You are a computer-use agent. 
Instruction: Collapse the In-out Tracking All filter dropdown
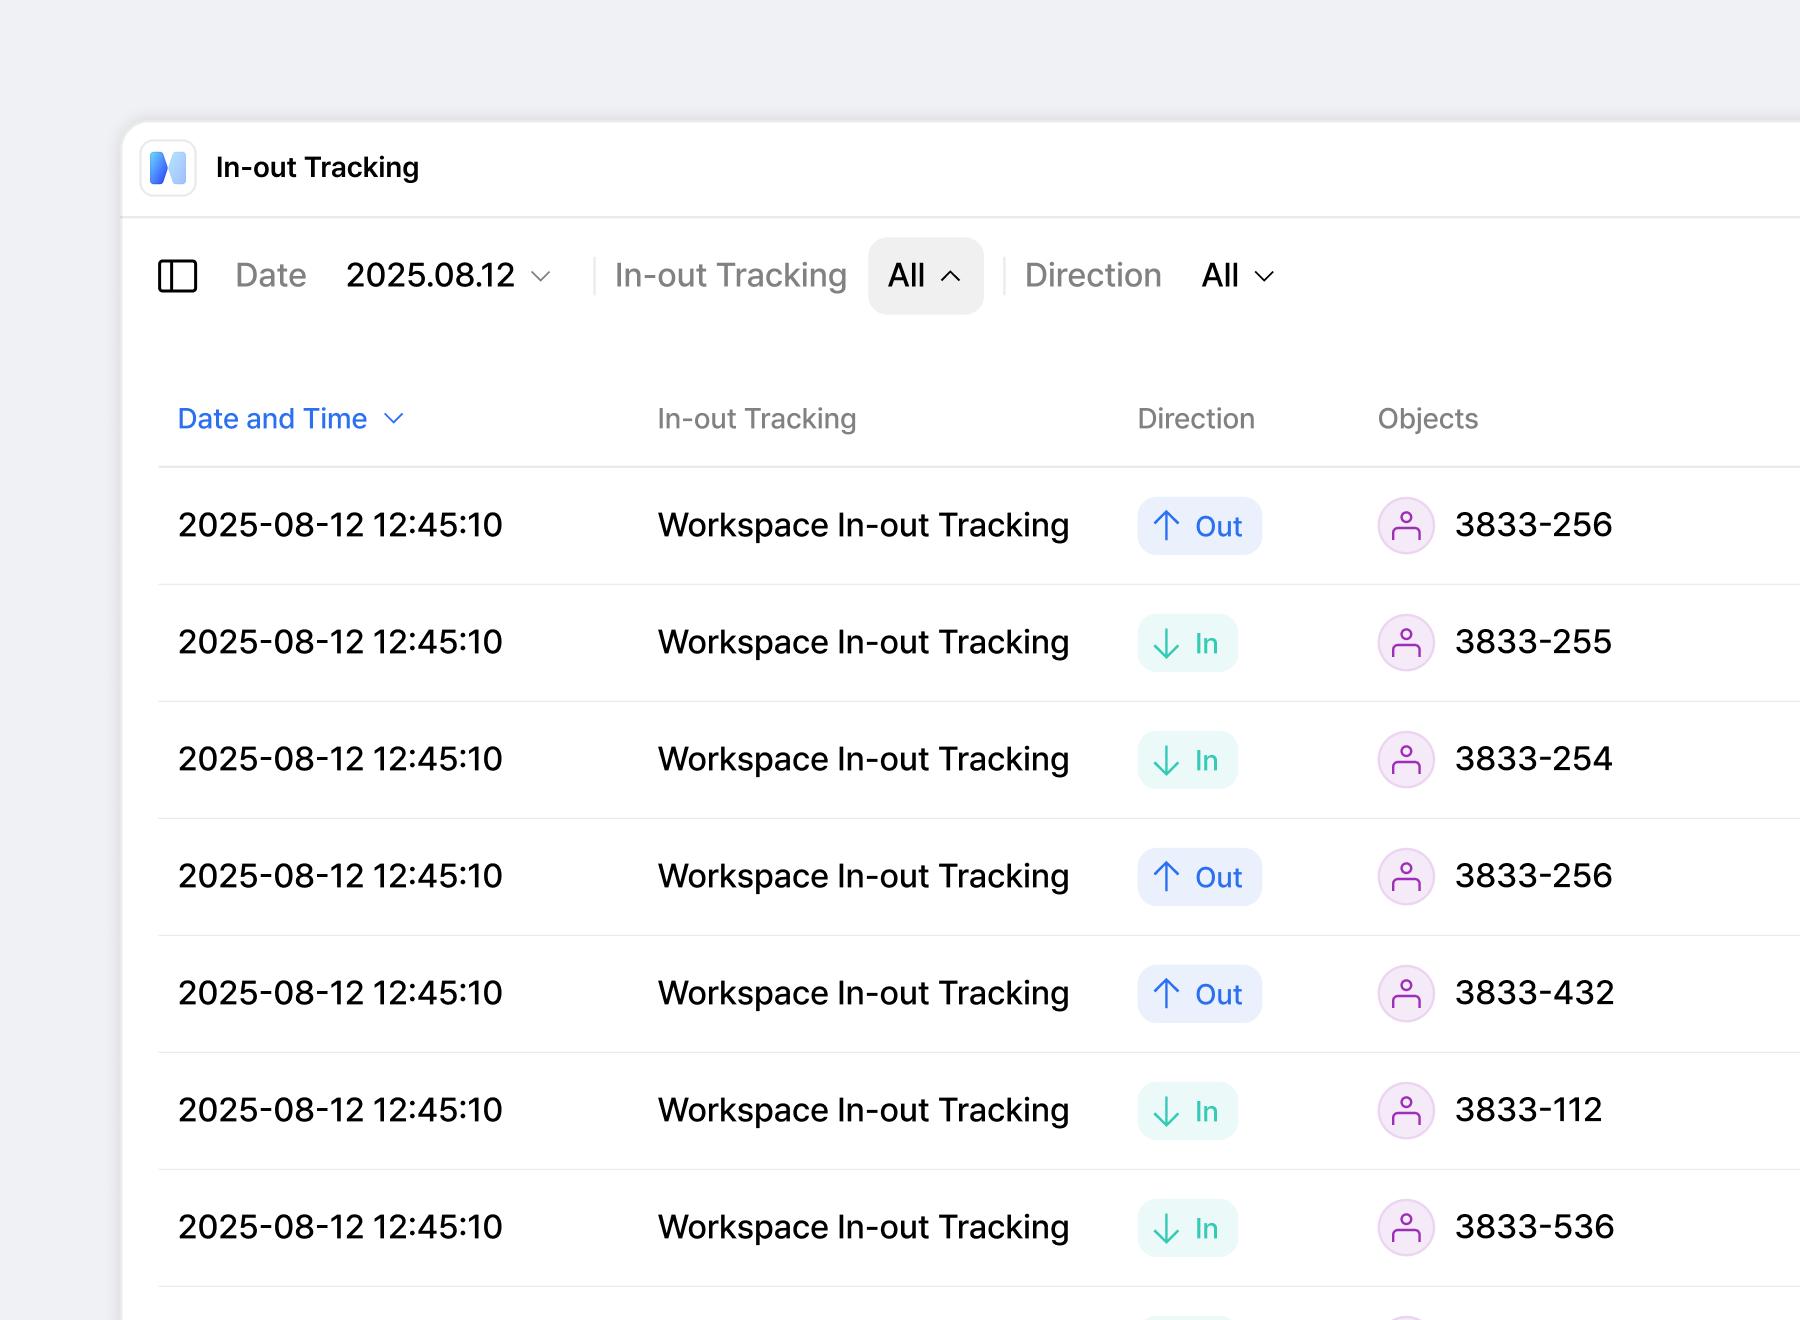click(x=925, y=276)
